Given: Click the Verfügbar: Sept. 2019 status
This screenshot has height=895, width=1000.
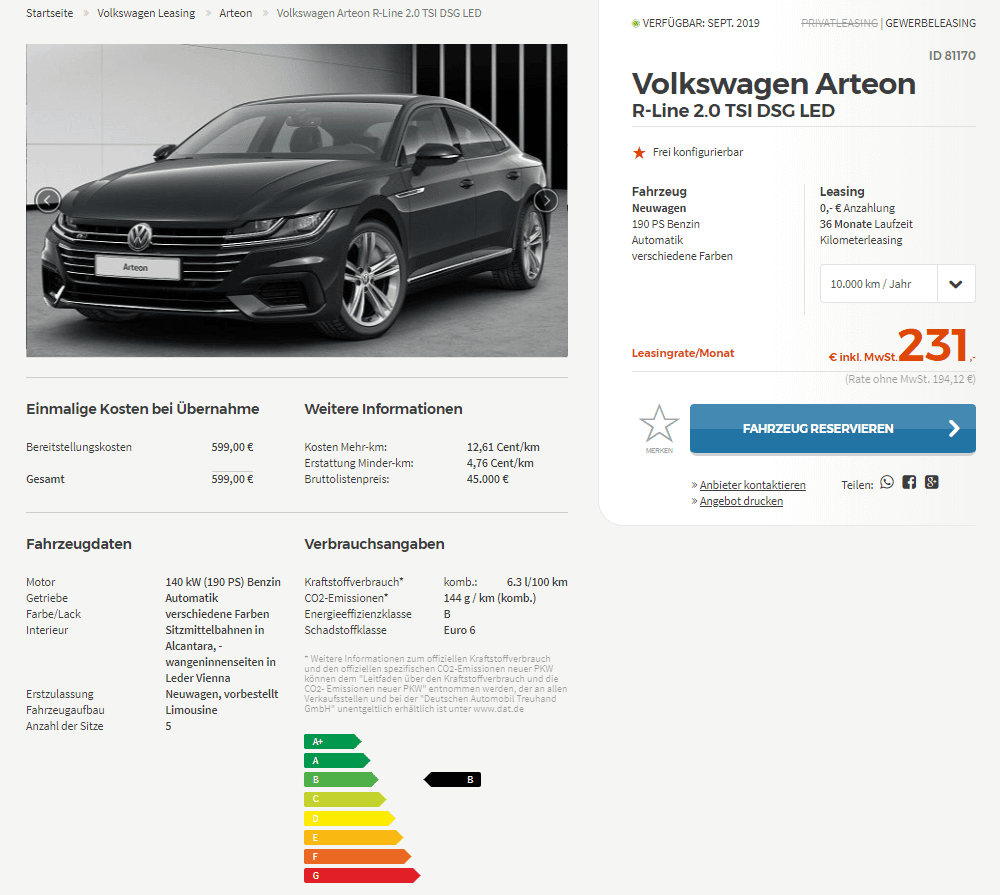Looking at the screenshot, I should pos(701,23).
